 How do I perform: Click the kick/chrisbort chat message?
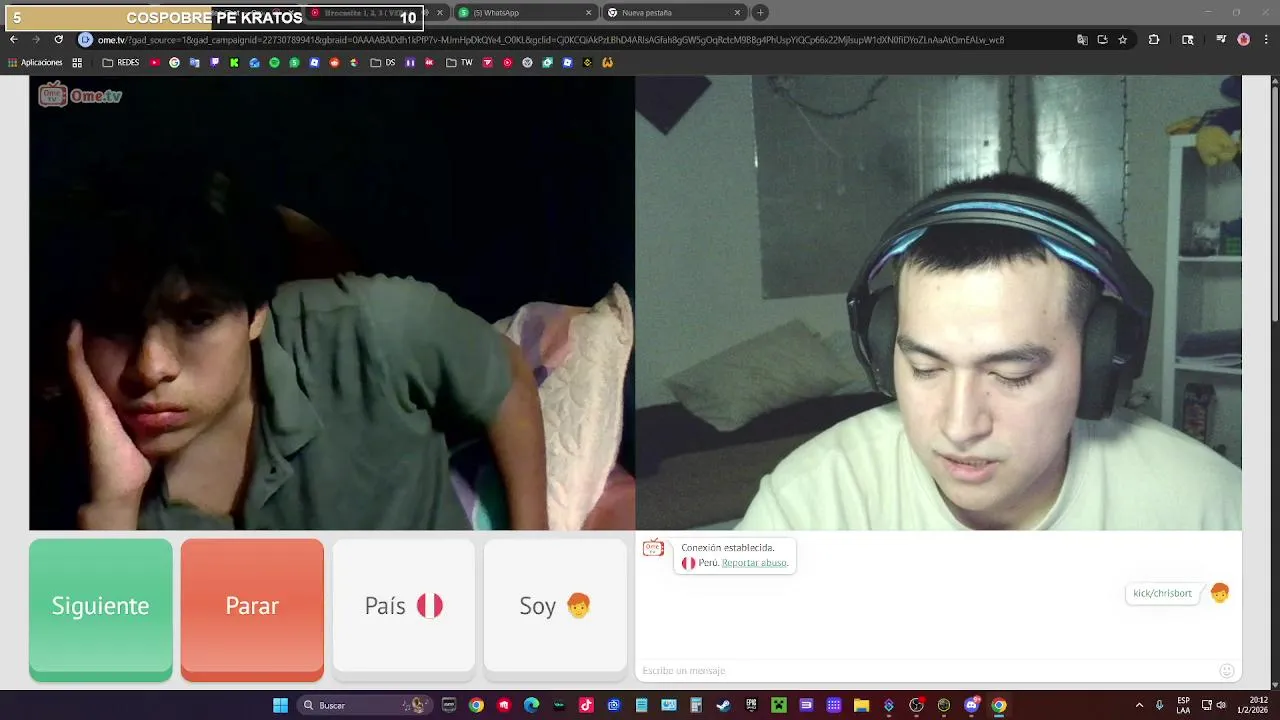pyautogui.click(x=1162, y=593)
